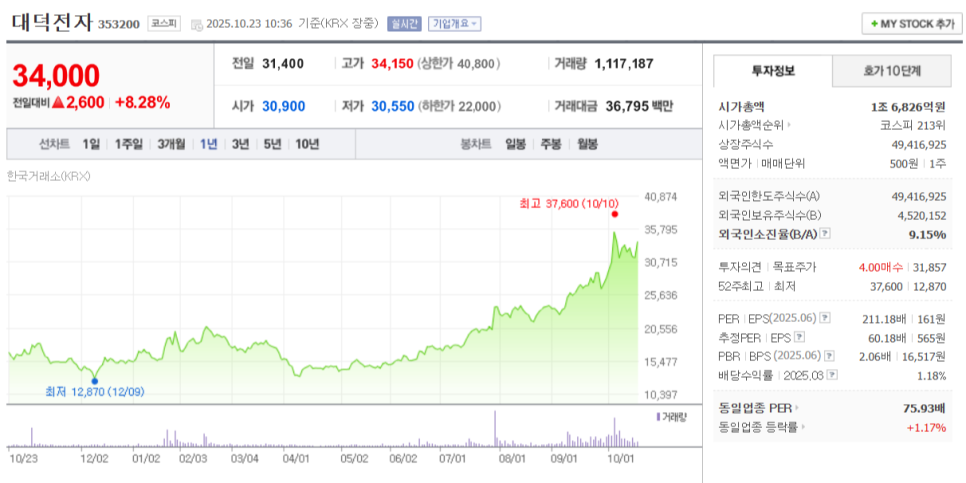Select 1년 line chart period
This screenshot has width=966, height=483.
(x=209, y=145)
